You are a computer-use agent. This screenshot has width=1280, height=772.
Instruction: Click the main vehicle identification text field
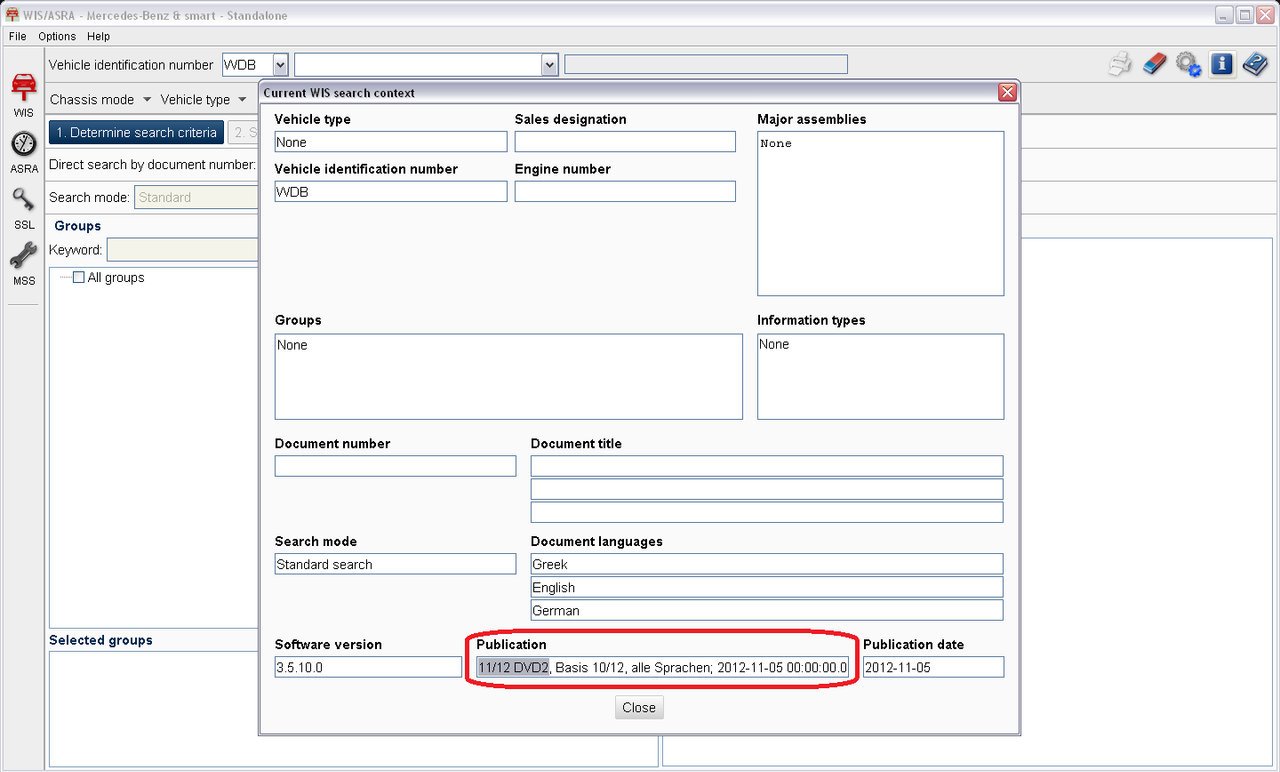(418, 65)
